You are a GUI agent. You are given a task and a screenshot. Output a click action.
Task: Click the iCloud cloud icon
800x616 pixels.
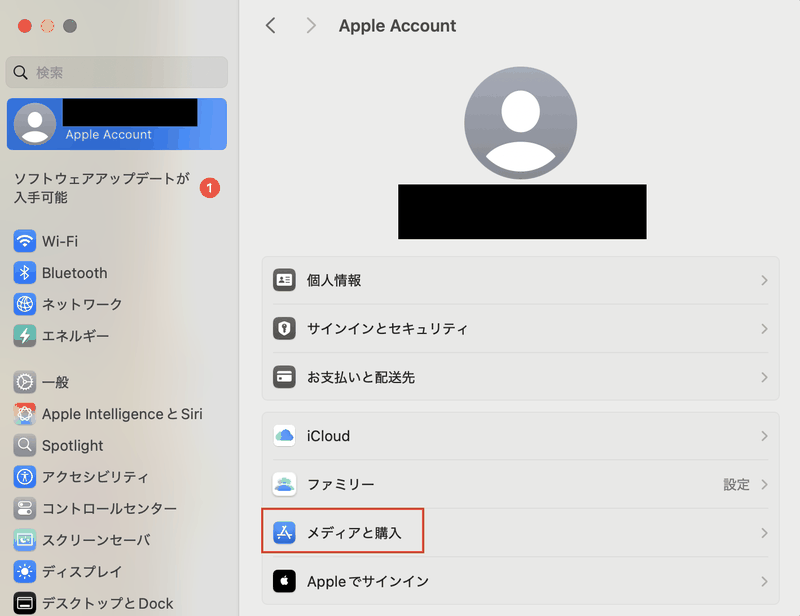[x=284, y=436]
